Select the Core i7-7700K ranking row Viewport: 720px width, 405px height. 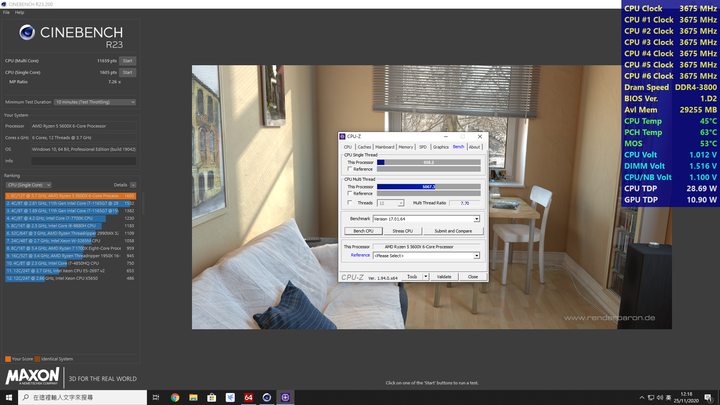tap(71, 218)
